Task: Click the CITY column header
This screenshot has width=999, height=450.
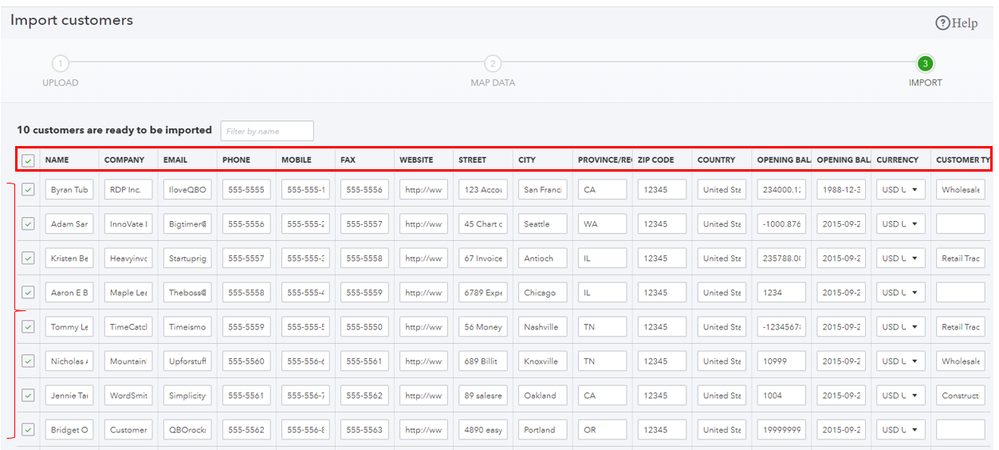Action: point(527,160)
